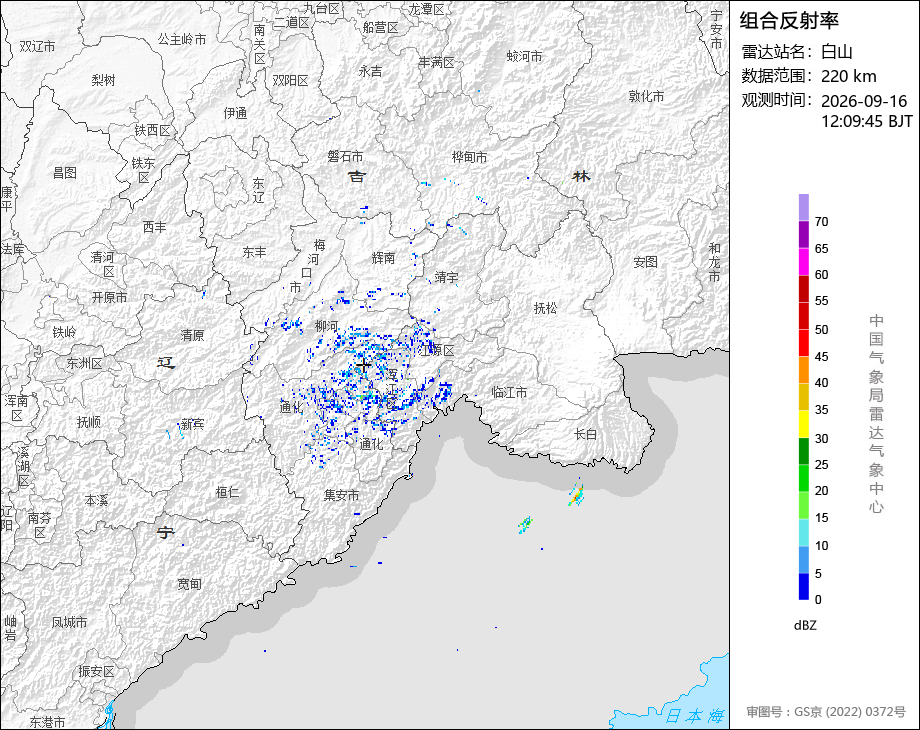Click the 西丰 map label
This screenshot has width=920, height=730.
154,227
